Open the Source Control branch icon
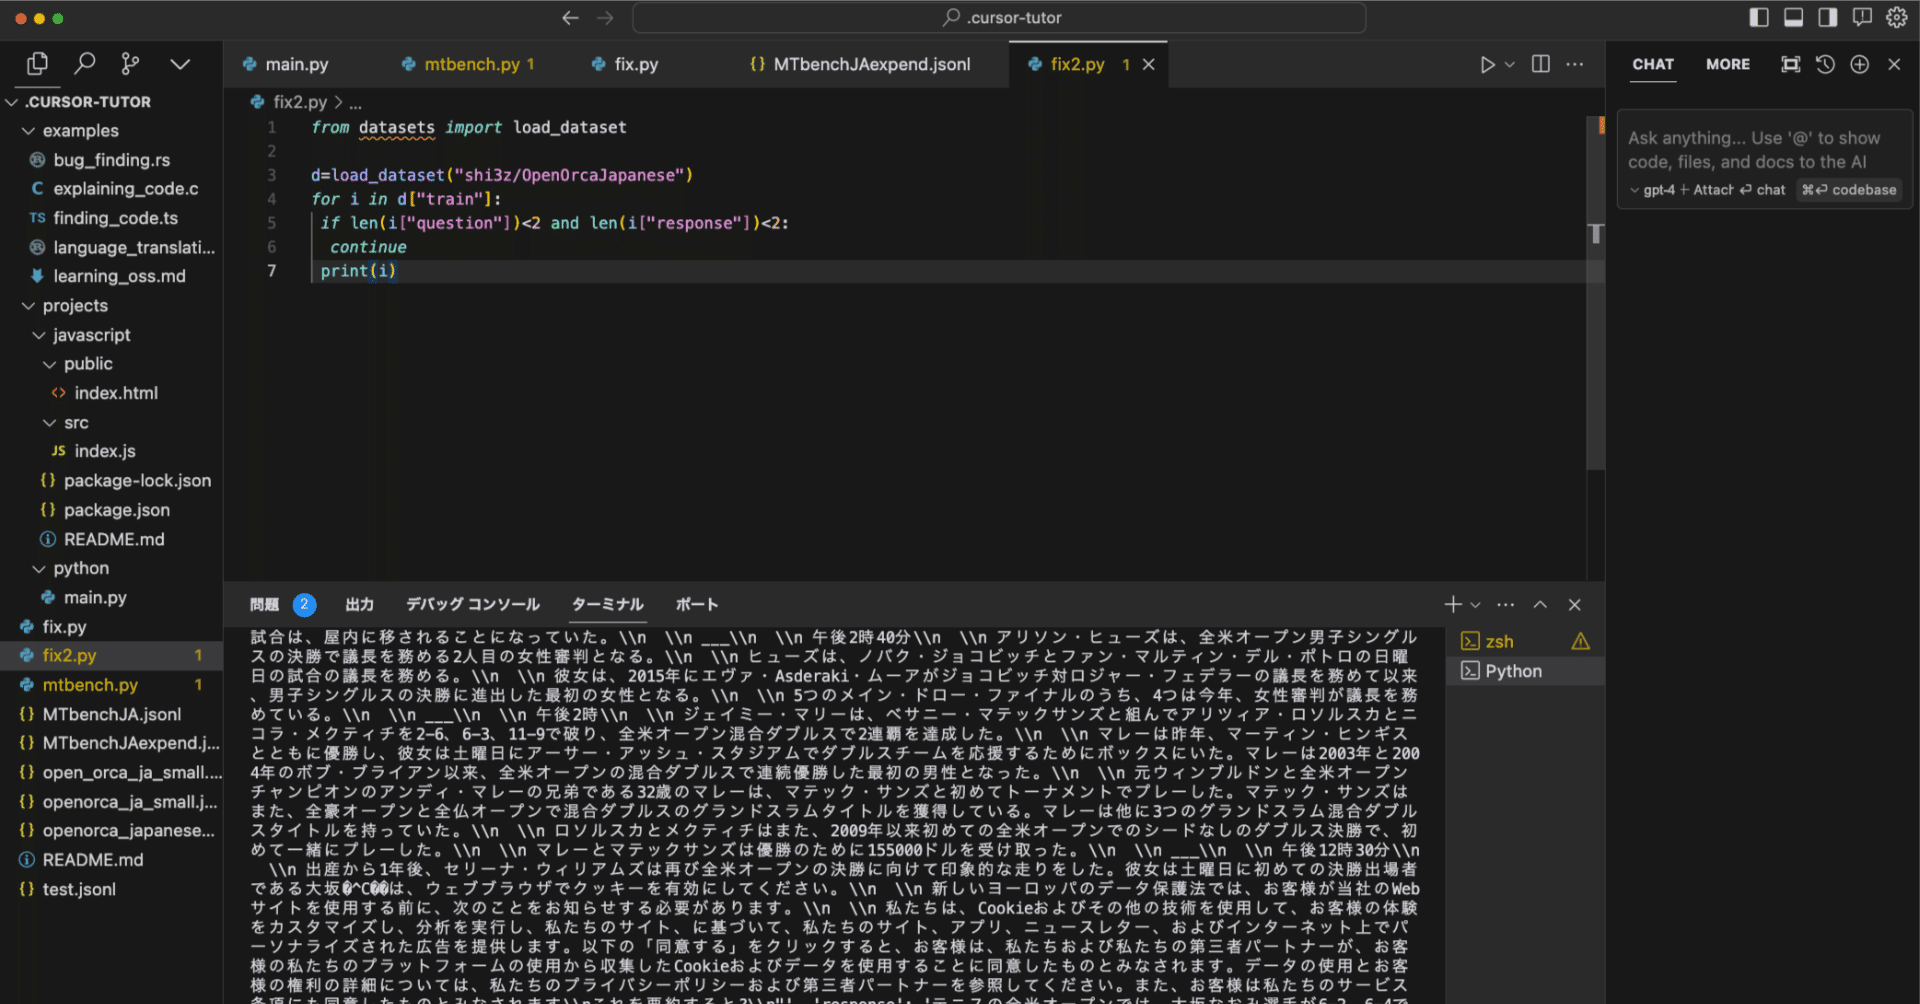The image size is (1920, 1004). (130, 64)
